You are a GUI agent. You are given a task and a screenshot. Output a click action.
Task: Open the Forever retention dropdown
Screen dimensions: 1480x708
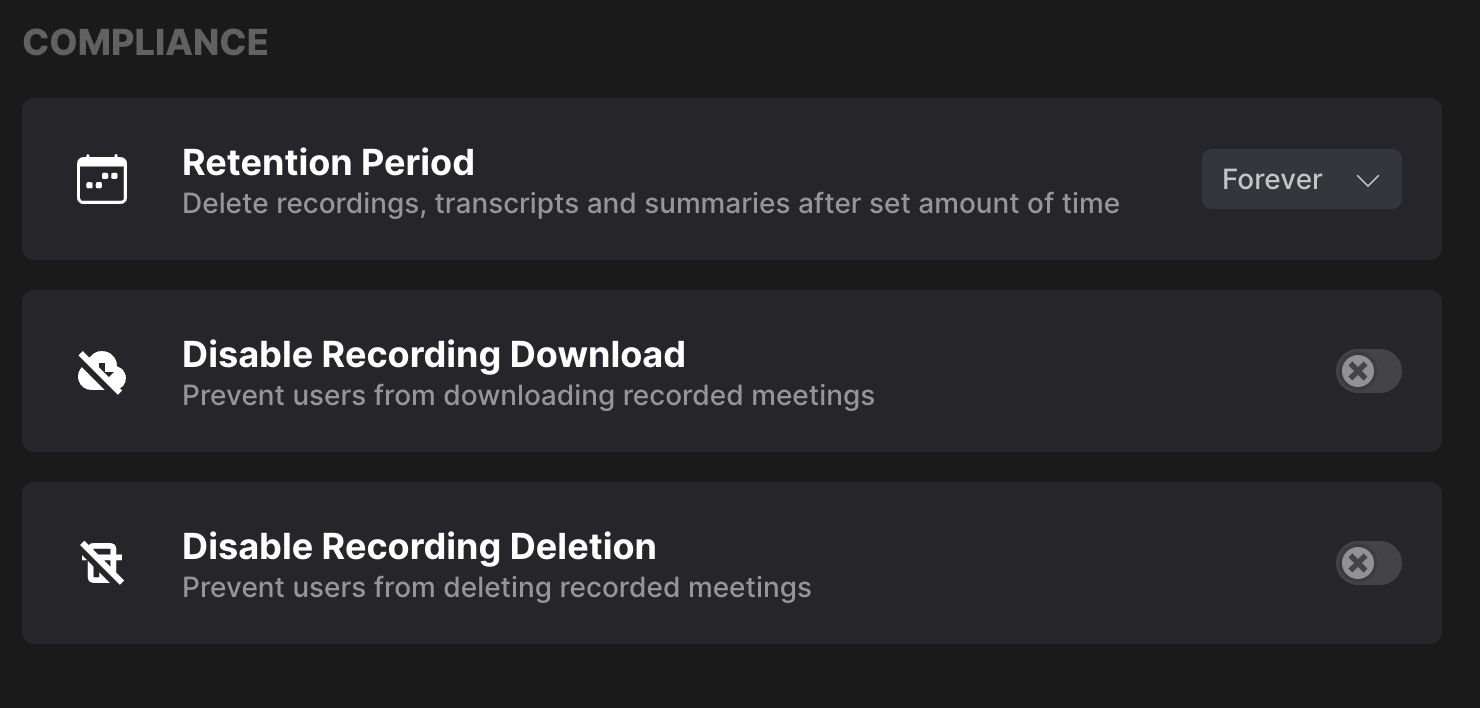point(1302,179)
